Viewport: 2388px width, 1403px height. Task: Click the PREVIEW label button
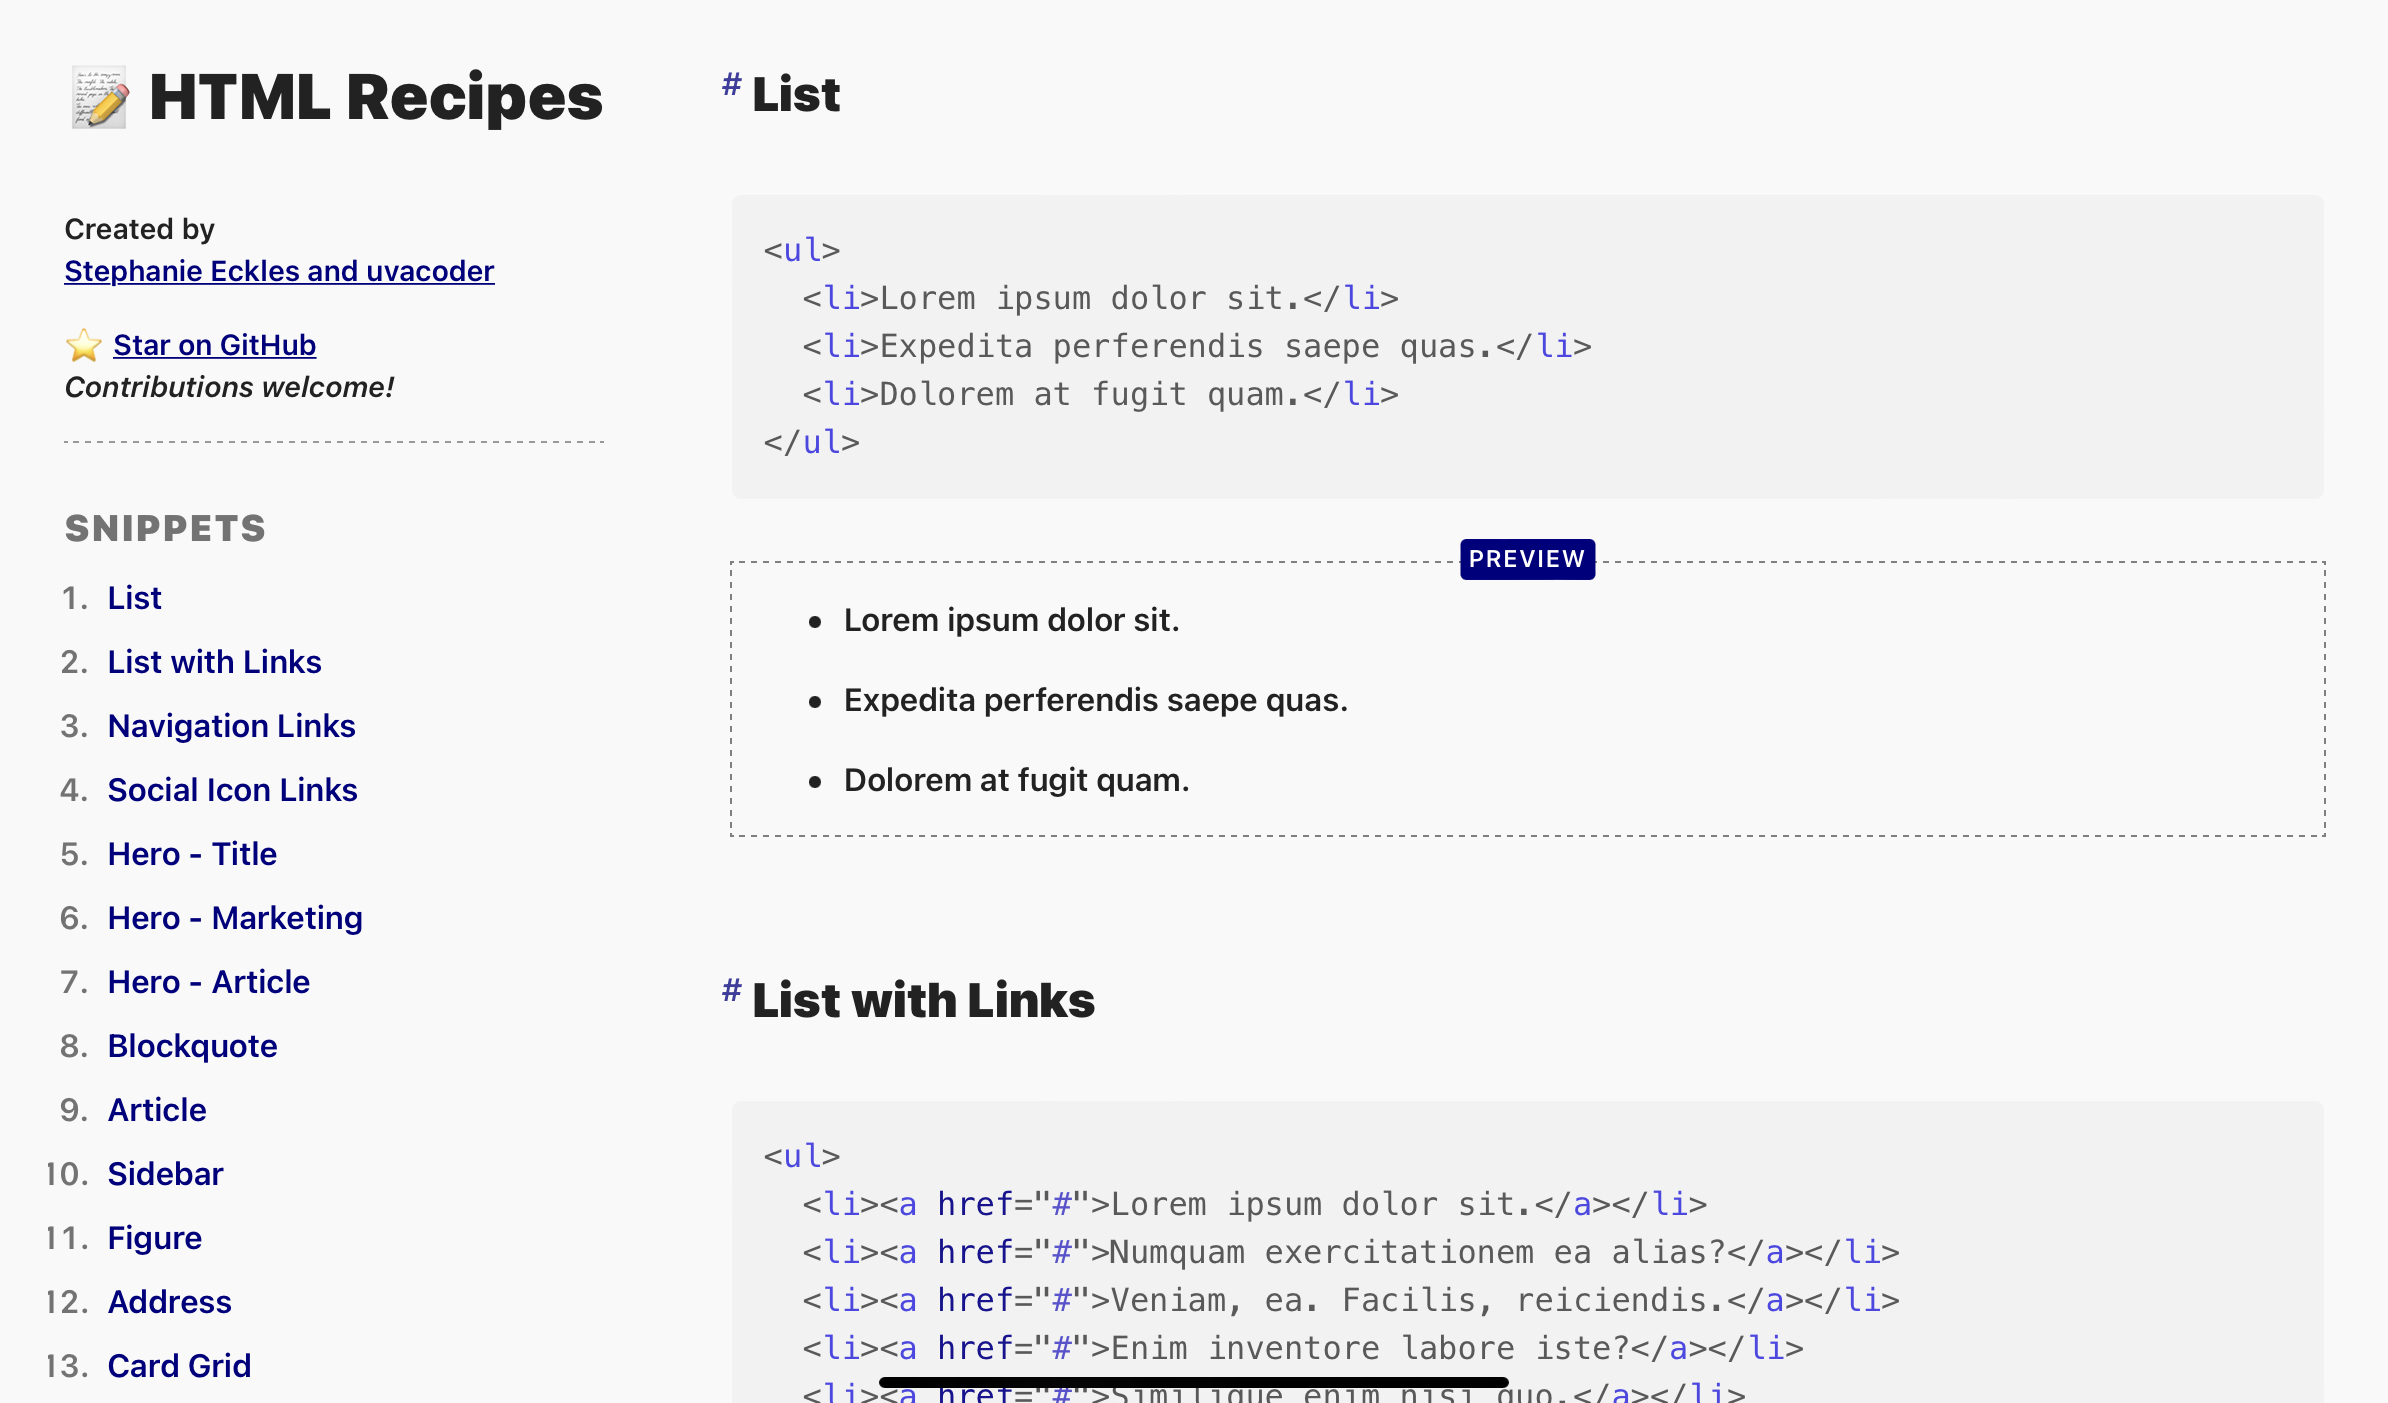click(x=1525, y=560)
